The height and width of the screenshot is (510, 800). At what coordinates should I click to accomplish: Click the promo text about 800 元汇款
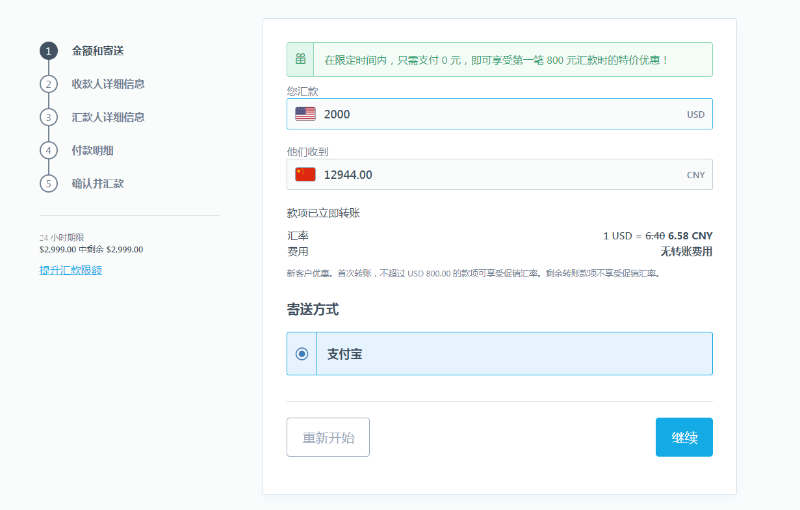(496, 60)
